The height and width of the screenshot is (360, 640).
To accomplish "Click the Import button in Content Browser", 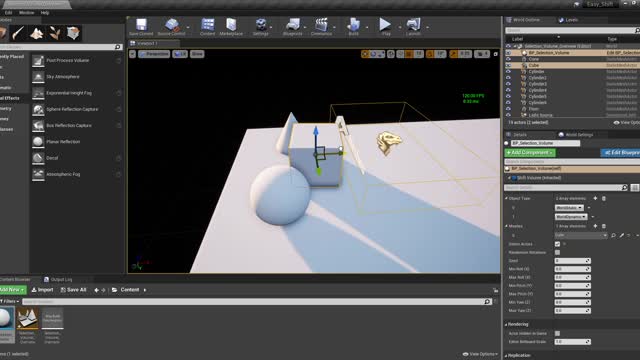I will click(x=42, y=290).
